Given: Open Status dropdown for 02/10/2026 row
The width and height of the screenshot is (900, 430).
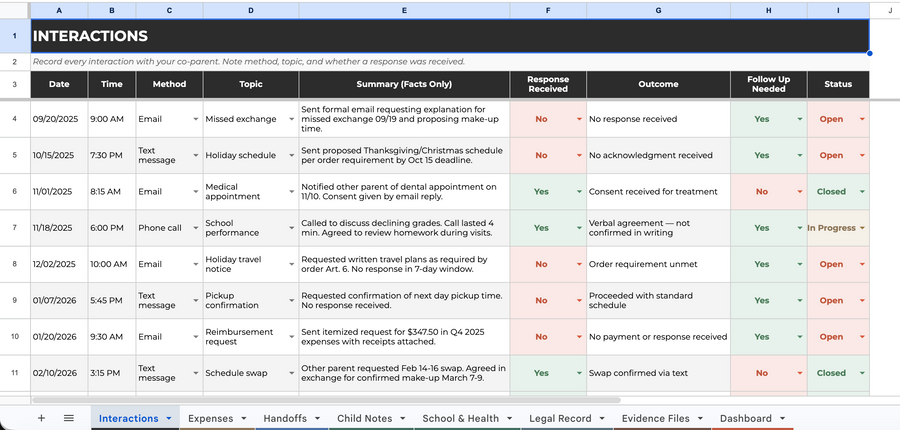Looking at the screenshot, I should 862,373.
